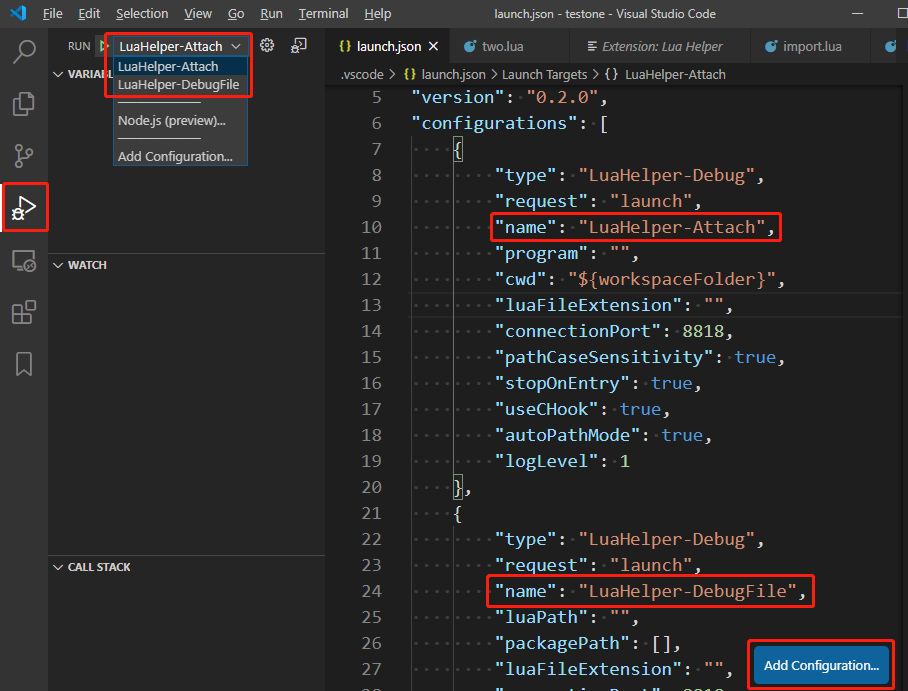Click the Lua icon on import.lua tab

pos(771,46)
